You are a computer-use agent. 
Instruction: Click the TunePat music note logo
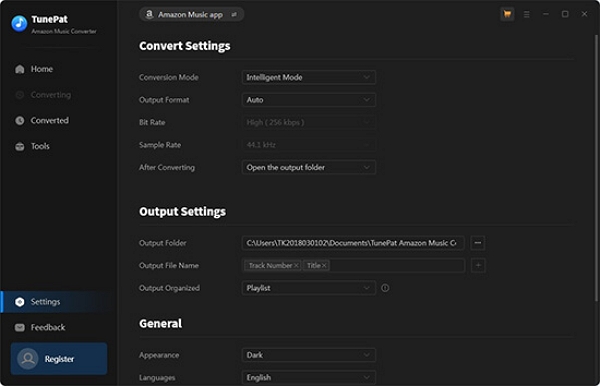click(x=19, y=23)
